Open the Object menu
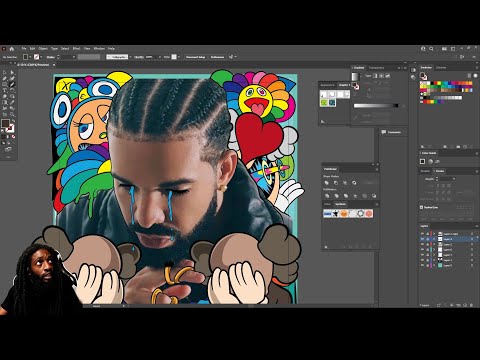480x360 pixels. tap(43, 49)
